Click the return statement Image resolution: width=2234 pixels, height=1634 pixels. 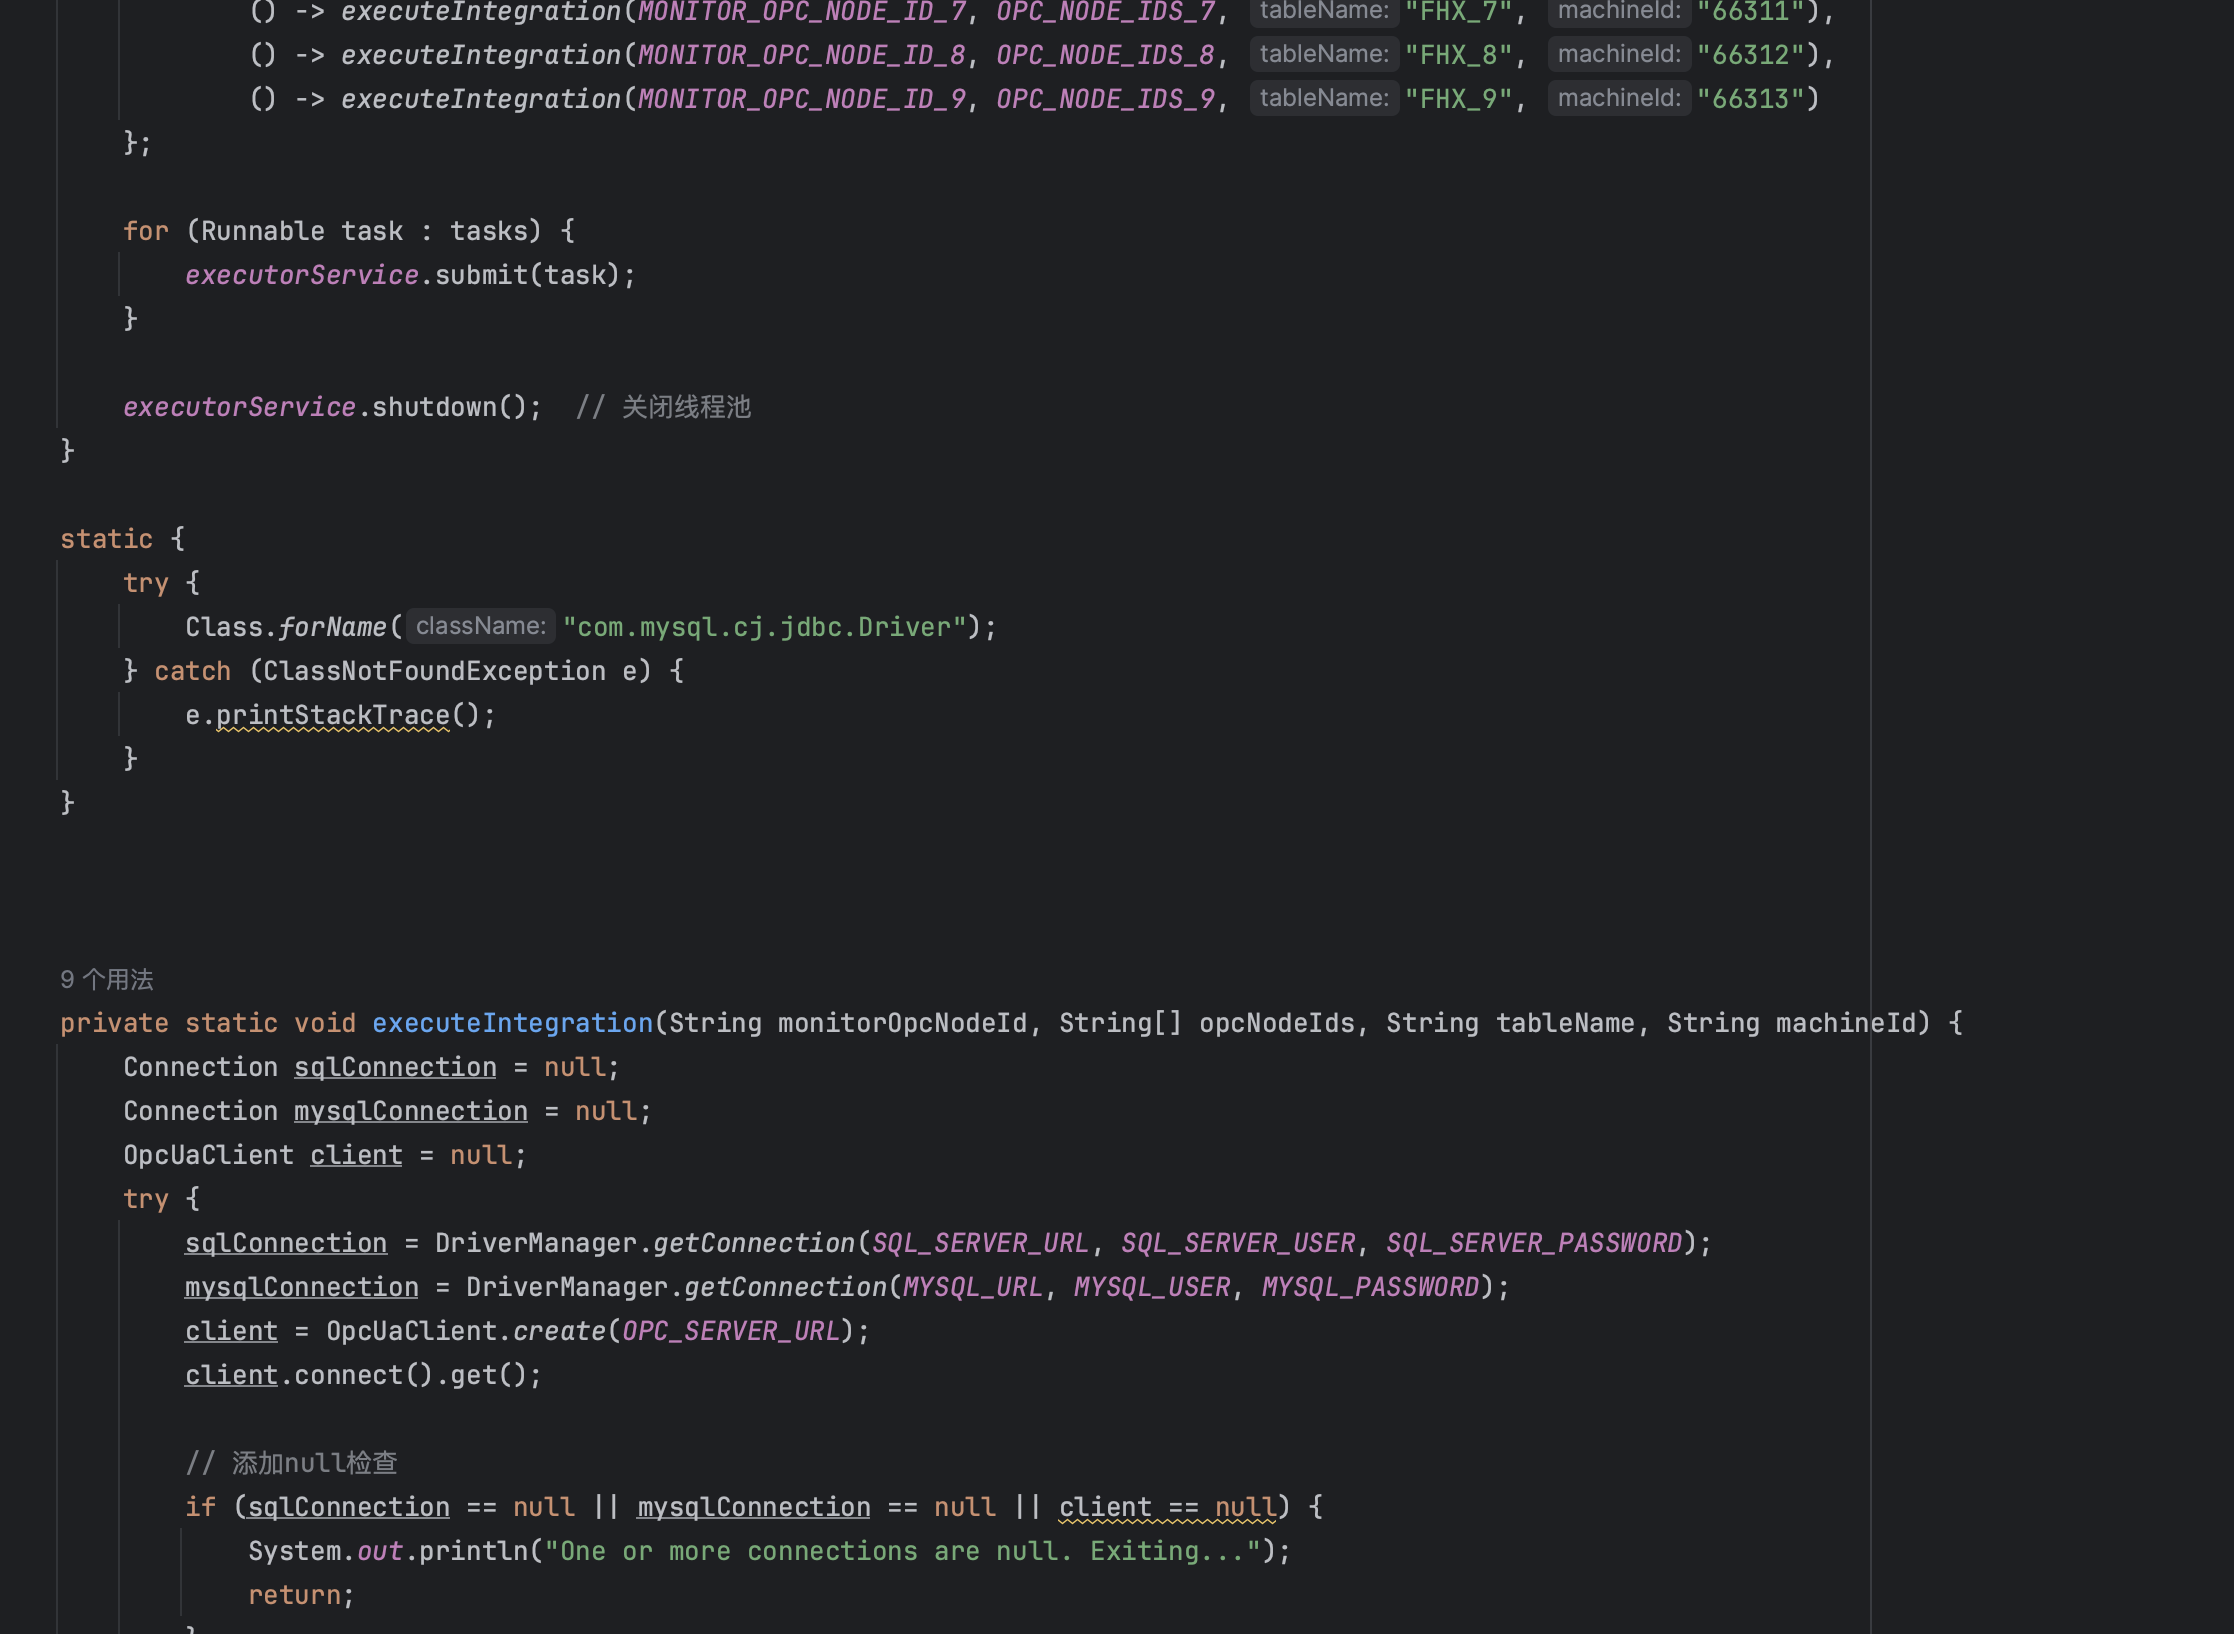coord(301,1595)
